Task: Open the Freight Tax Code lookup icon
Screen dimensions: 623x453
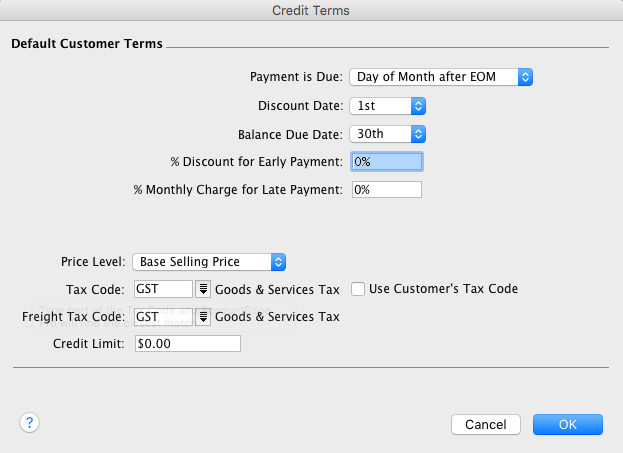Action: click(202, 317)
